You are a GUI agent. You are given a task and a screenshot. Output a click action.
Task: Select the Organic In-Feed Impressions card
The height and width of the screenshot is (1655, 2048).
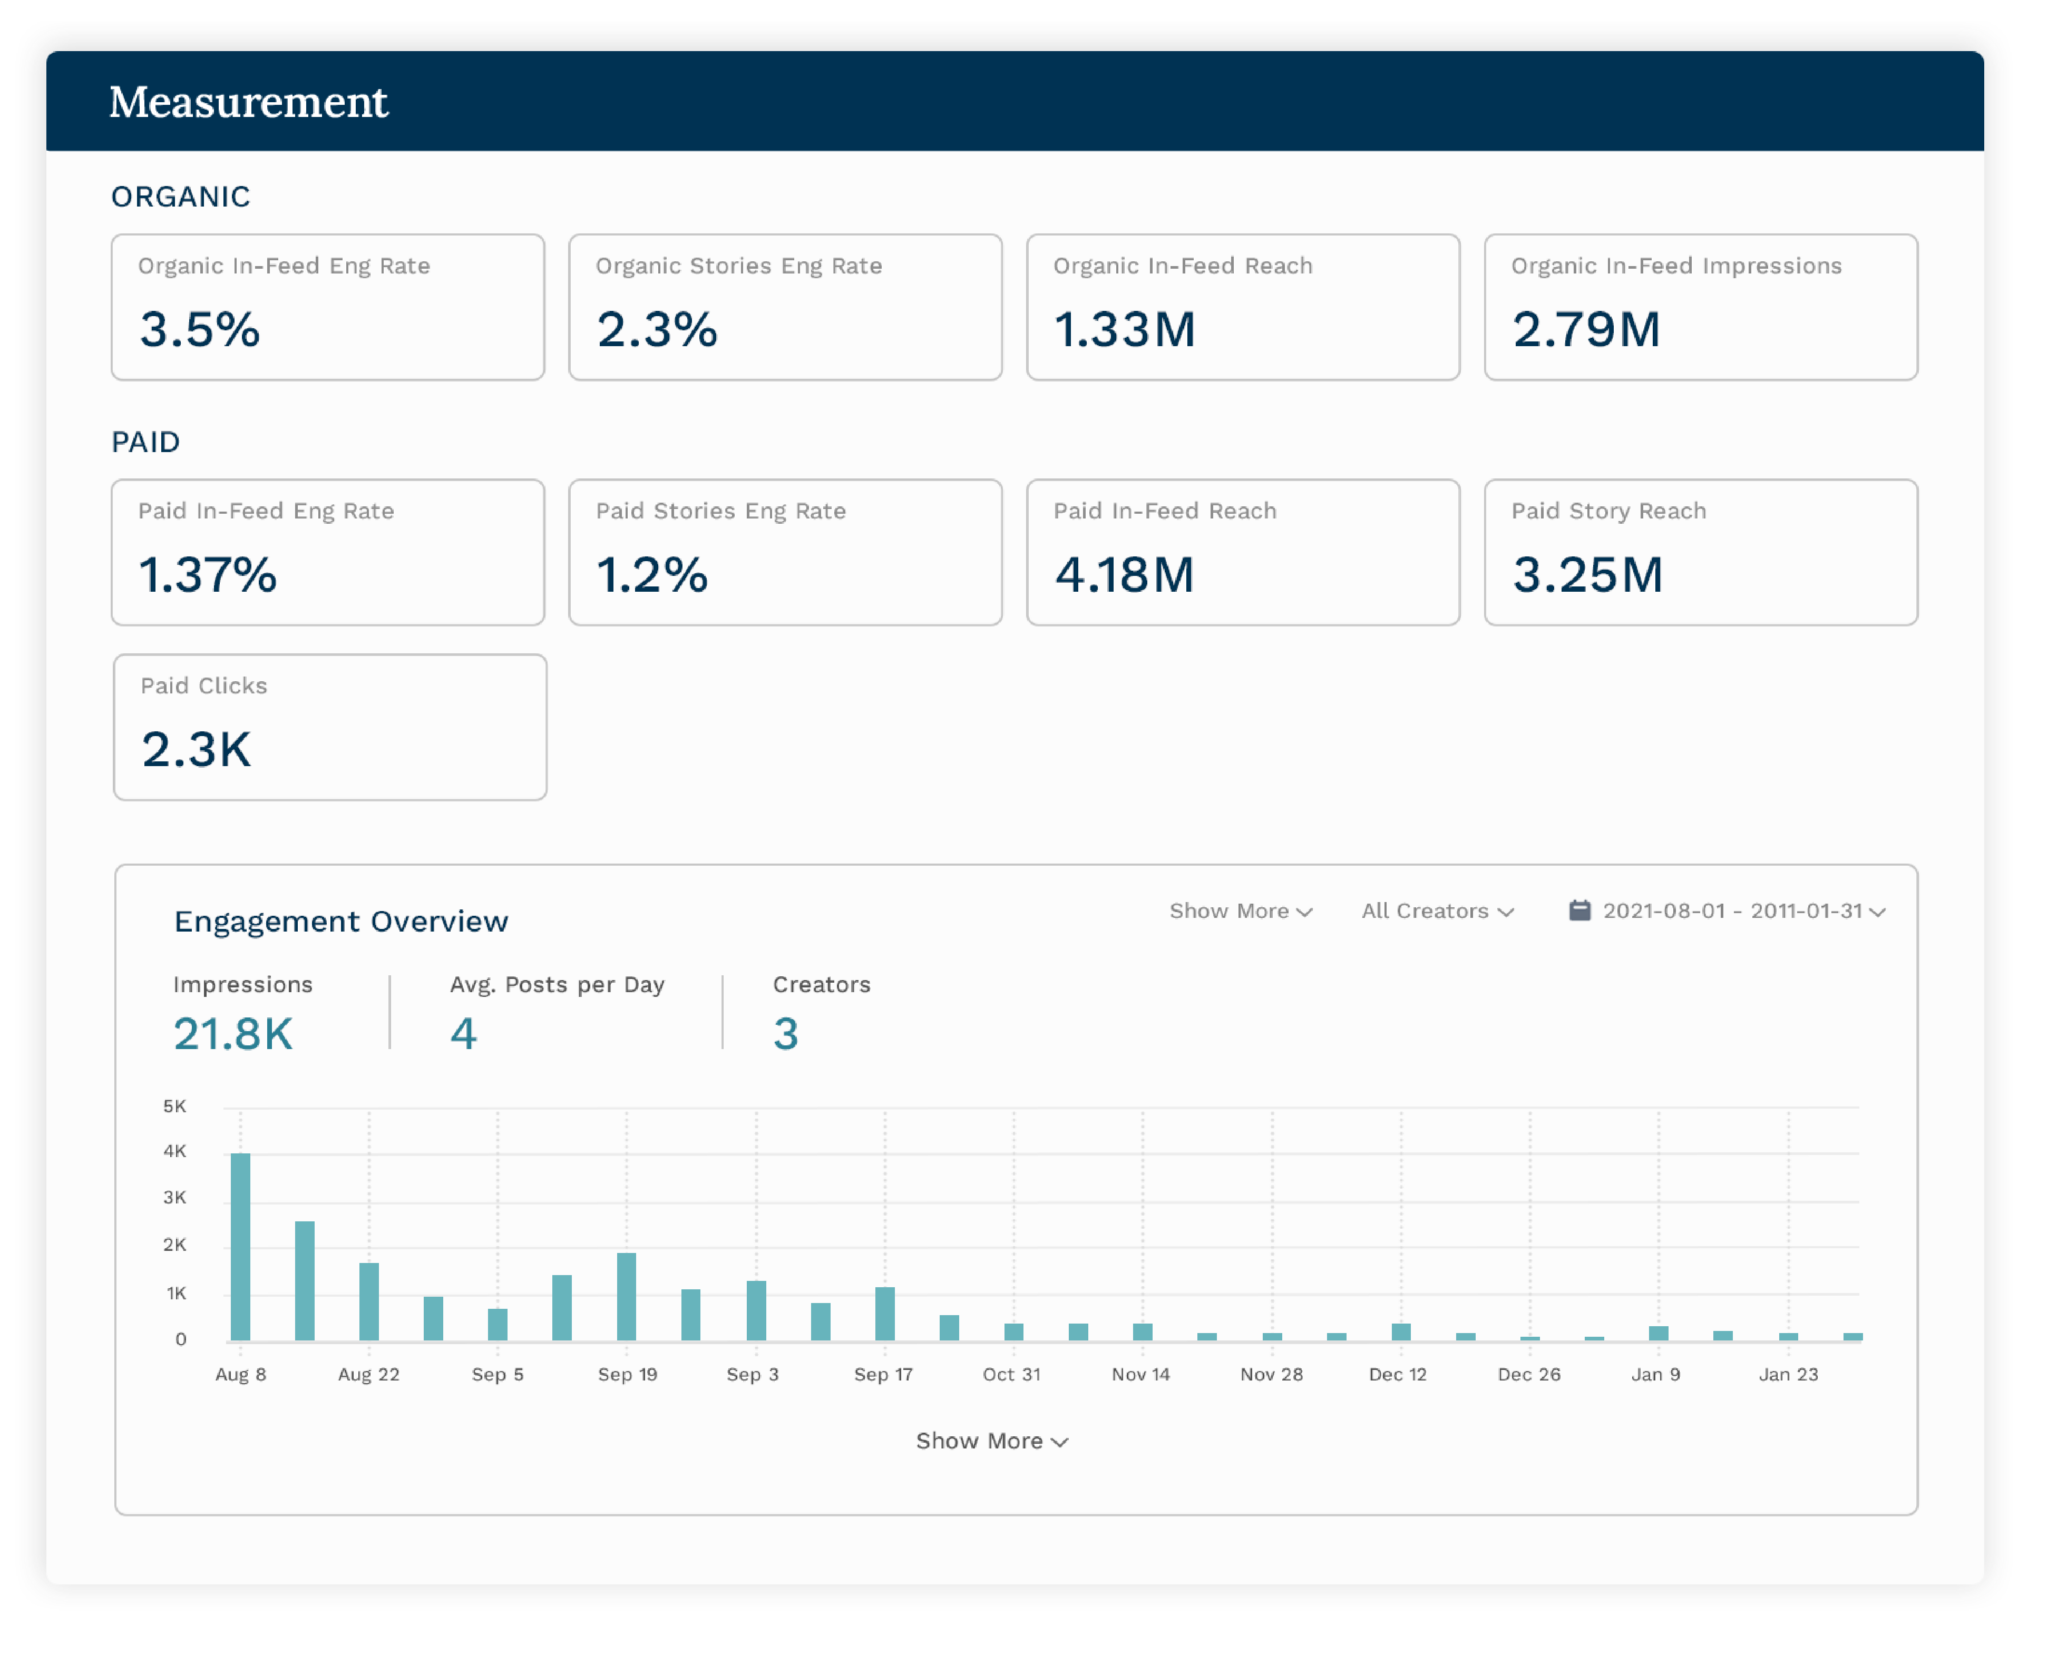coord(1700,307)
